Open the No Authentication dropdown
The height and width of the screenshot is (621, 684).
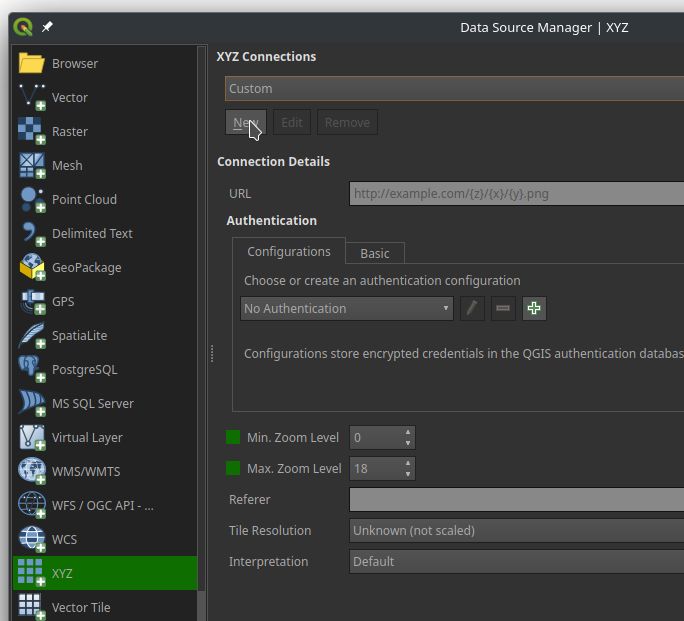pos(347,309)
